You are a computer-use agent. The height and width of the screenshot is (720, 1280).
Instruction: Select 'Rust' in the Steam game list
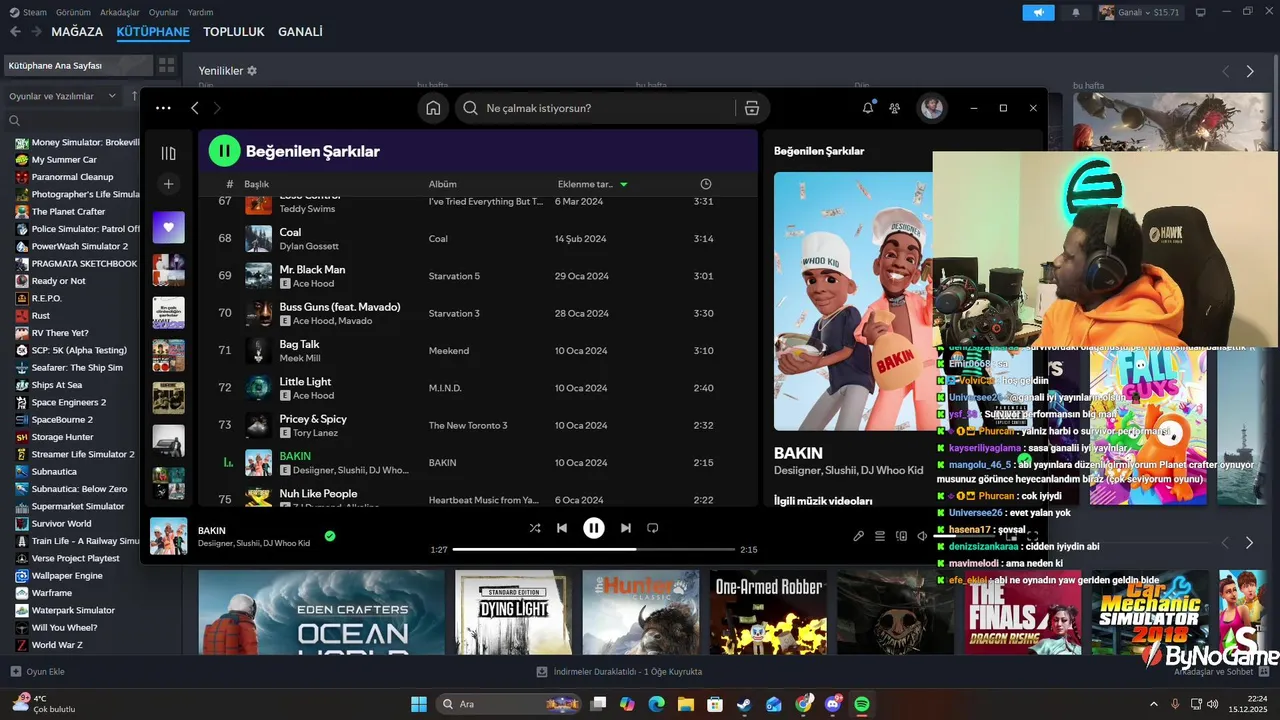pyautogui.click(x=41, y=315)
